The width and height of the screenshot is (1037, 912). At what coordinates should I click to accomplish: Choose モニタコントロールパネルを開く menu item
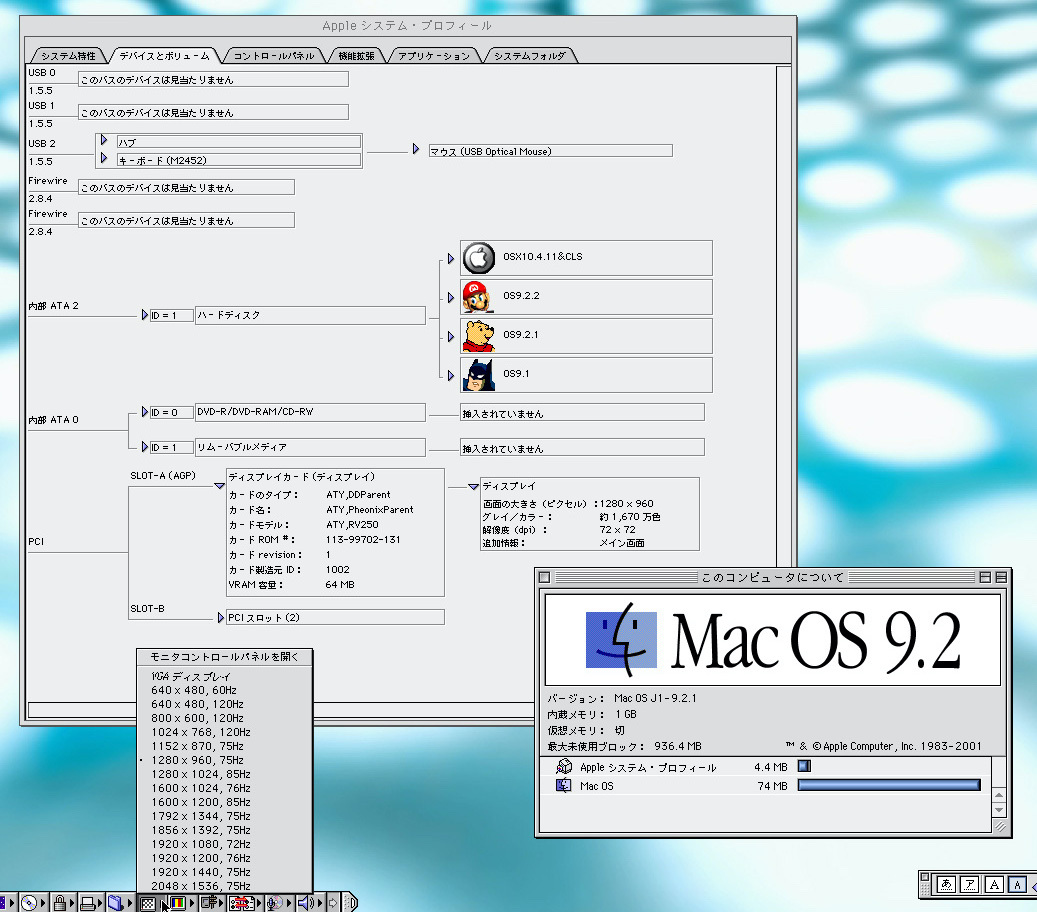pyautogui.click(x=224, y=657)
